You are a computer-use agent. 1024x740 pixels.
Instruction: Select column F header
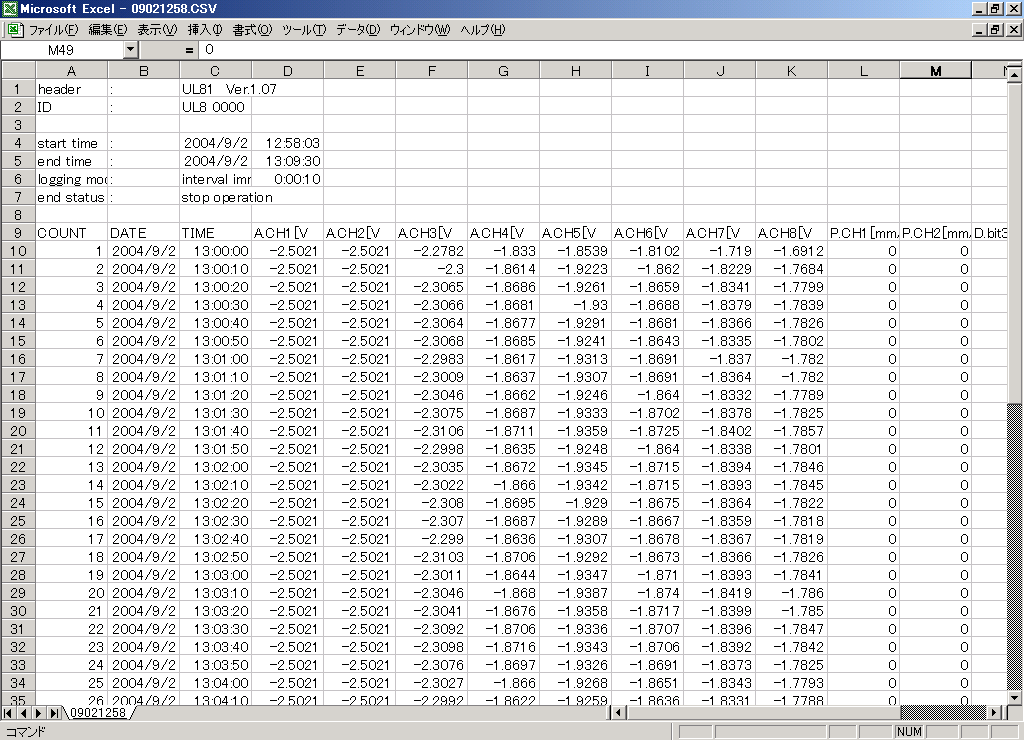coord(432,71)
